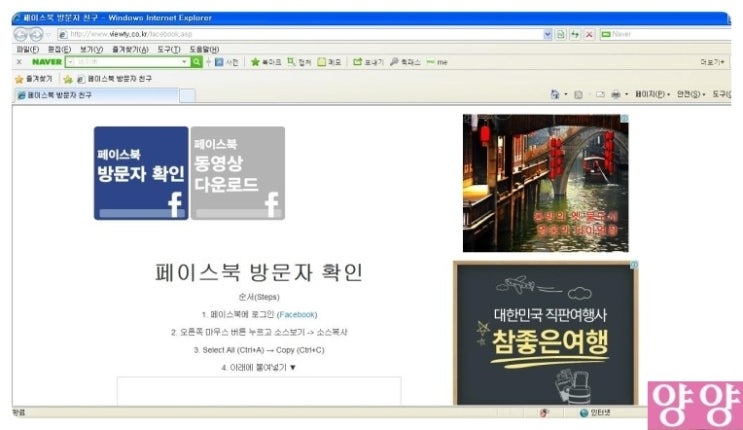Open the 도구(T) menu
Viewport: 743px width, 430px height.
click(x=169, y=49)
